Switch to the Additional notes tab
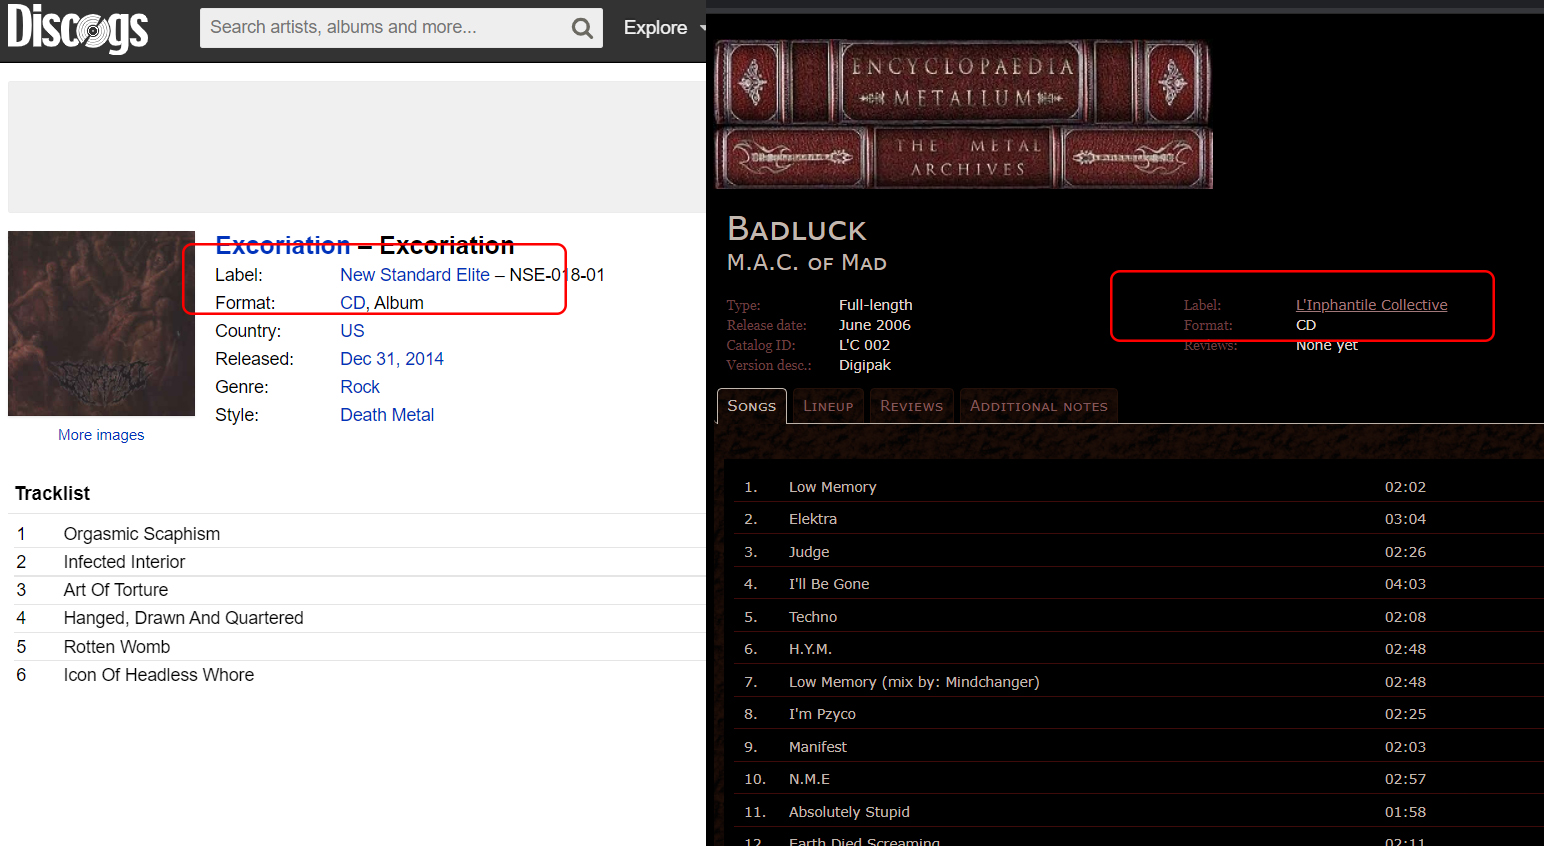This screenshot has width=1544, height=846. (x=1039, y=406)
